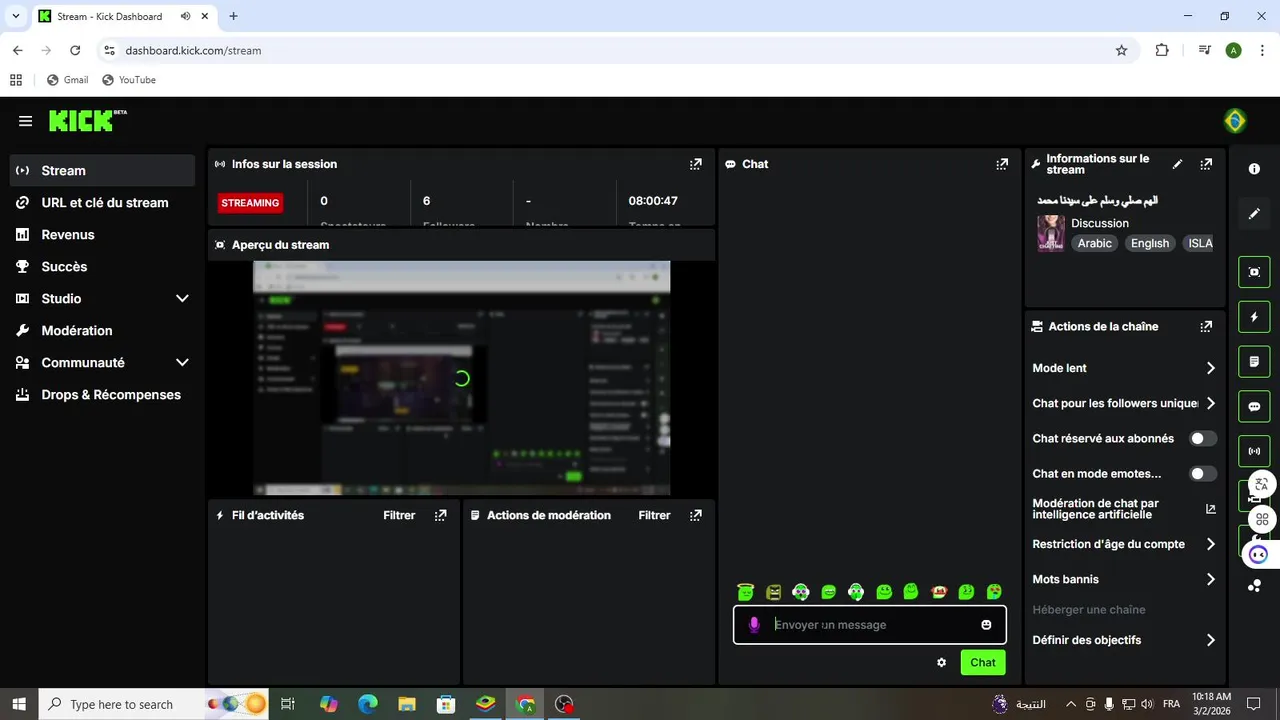Click the three-dots icon at the bottom of the right sidebar

[x=1254, y=586]
